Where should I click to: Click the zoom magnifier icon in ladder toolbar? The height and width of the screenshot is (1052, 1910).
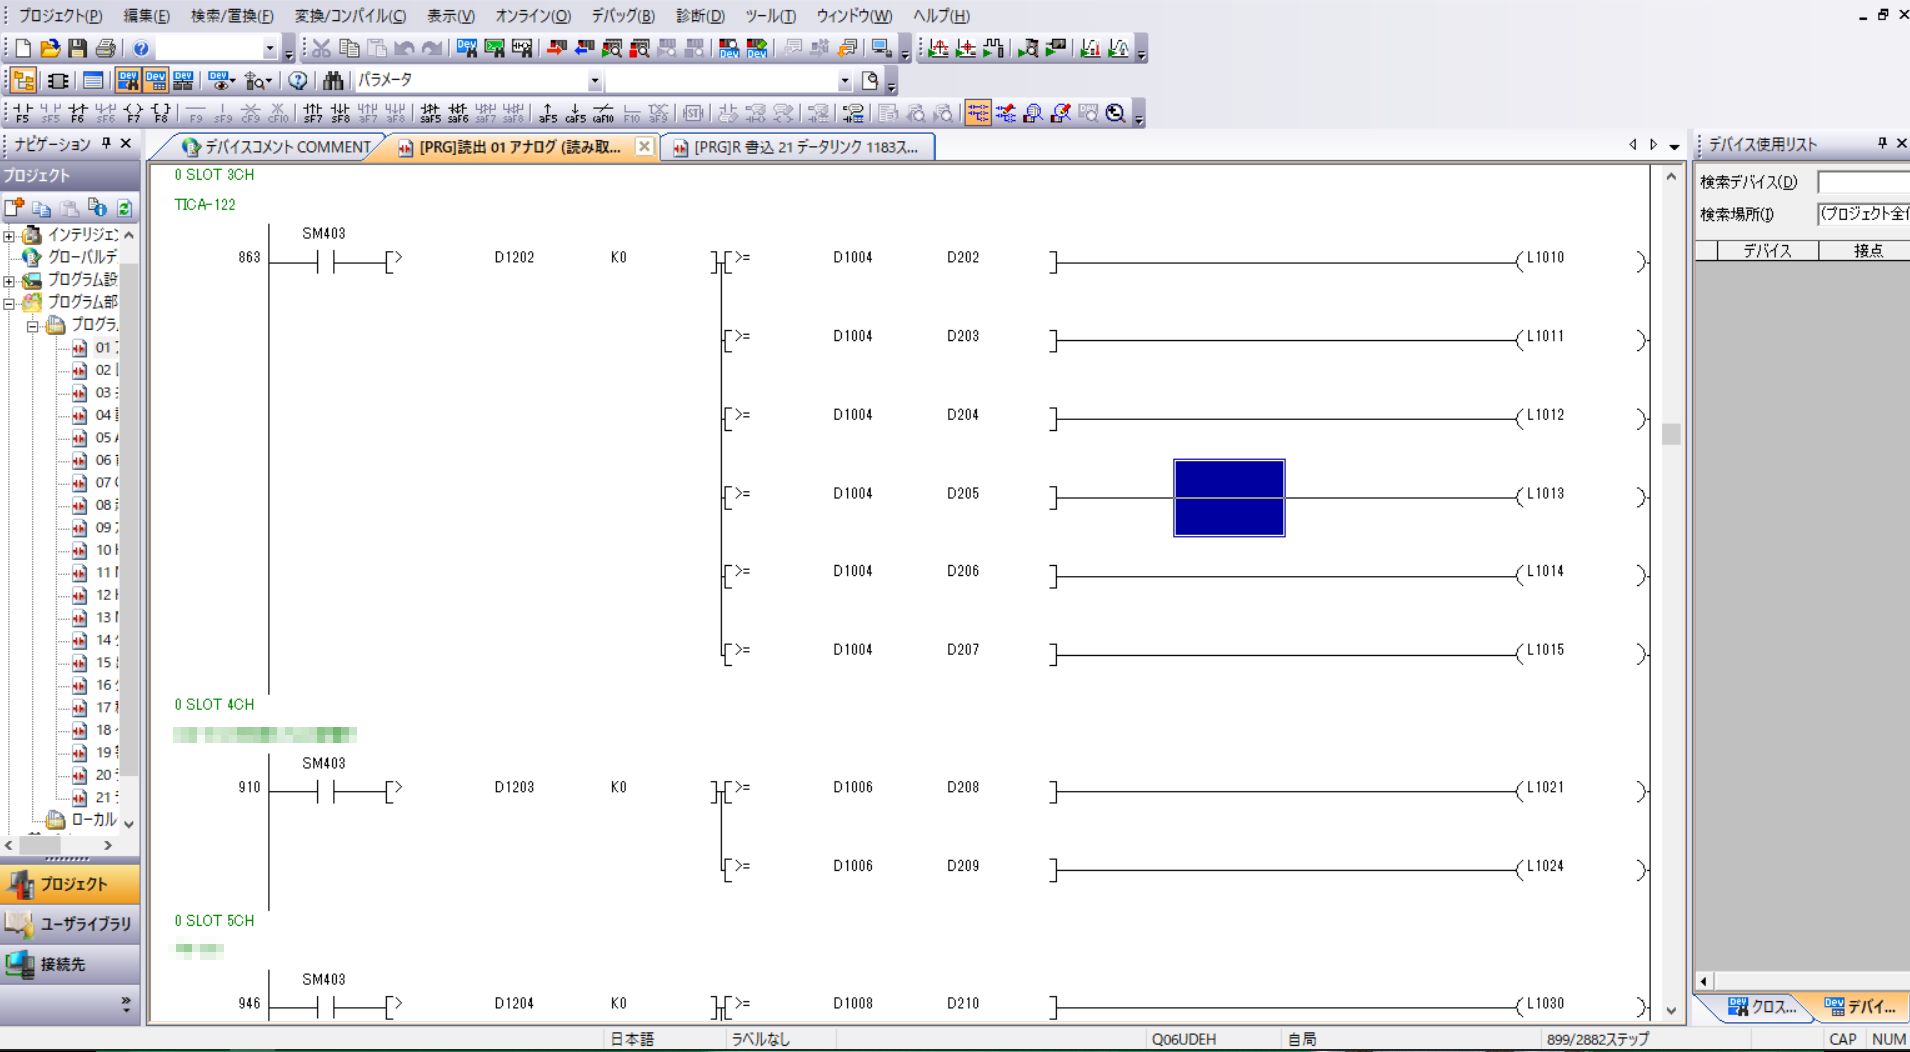pos(1116,113)
